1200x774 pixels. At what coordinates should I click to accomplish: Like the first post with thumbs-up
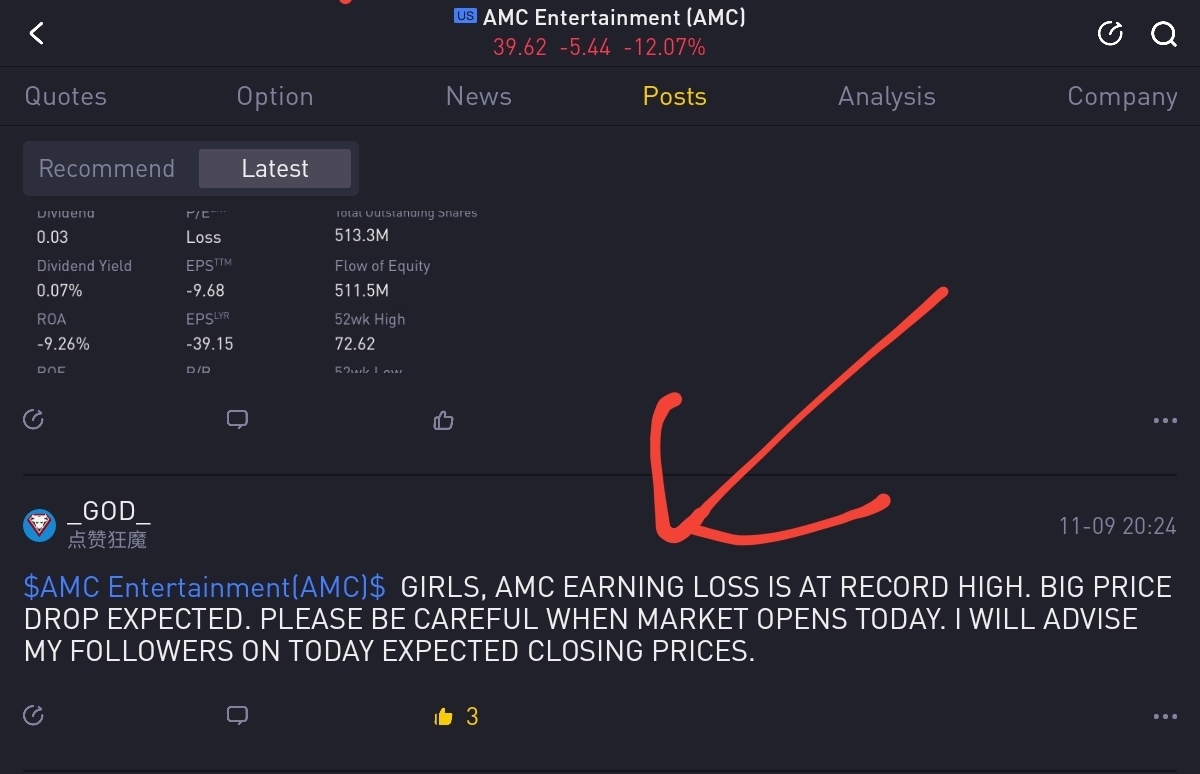(x=444, y=420)
